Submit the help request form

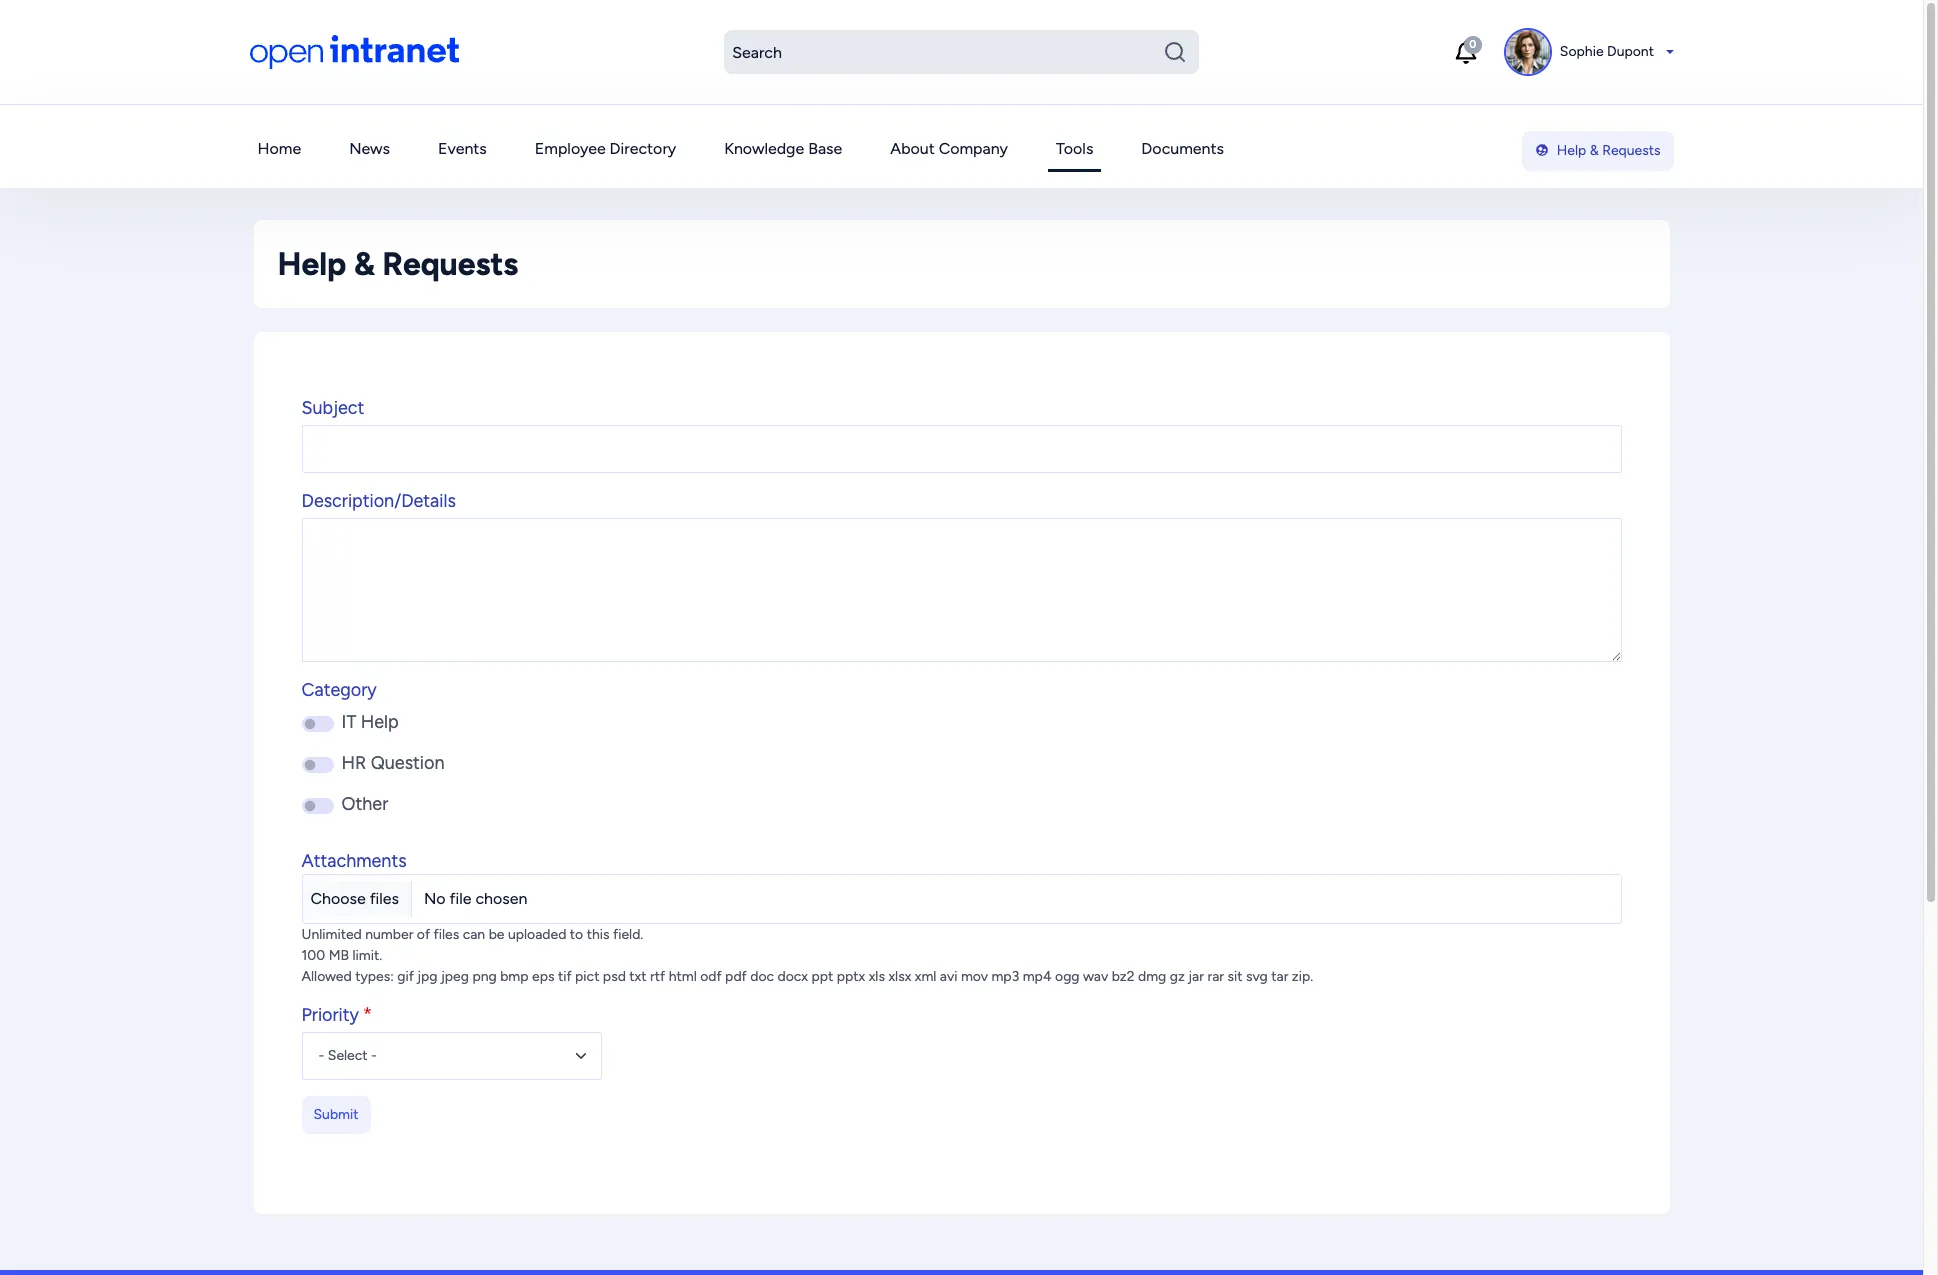pos(336,1115)
